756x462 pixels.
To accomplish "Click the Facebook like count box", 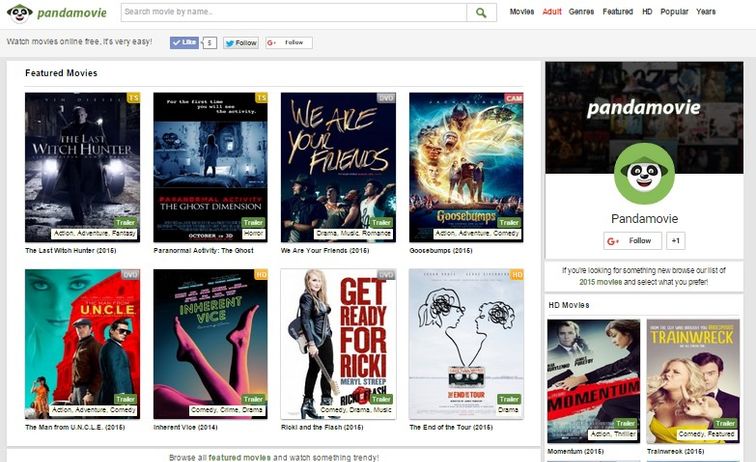I will click(x=209, y=43).
